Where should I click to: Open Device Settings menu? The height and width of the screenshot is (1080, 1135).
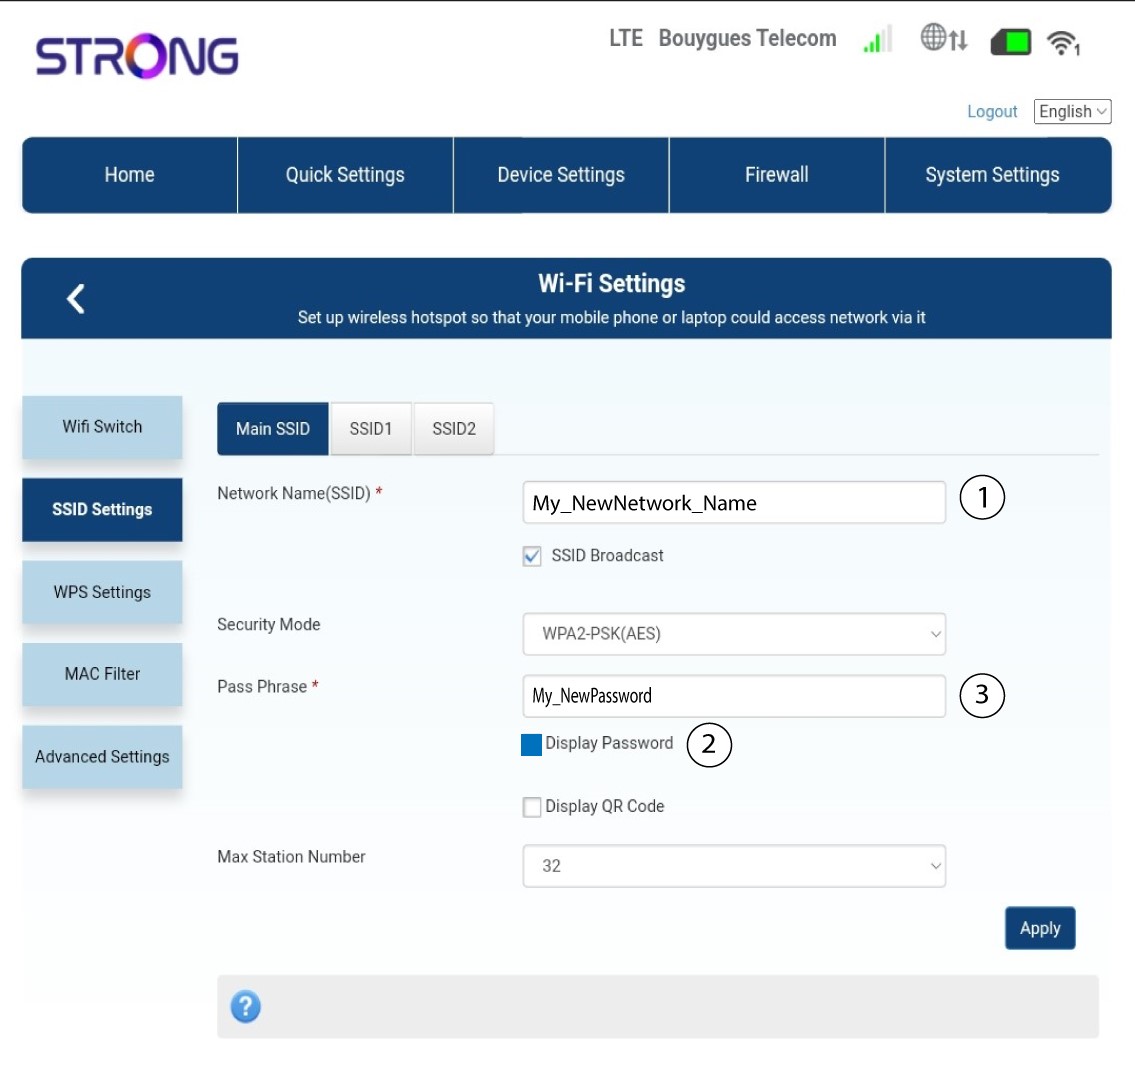[561, 175]
